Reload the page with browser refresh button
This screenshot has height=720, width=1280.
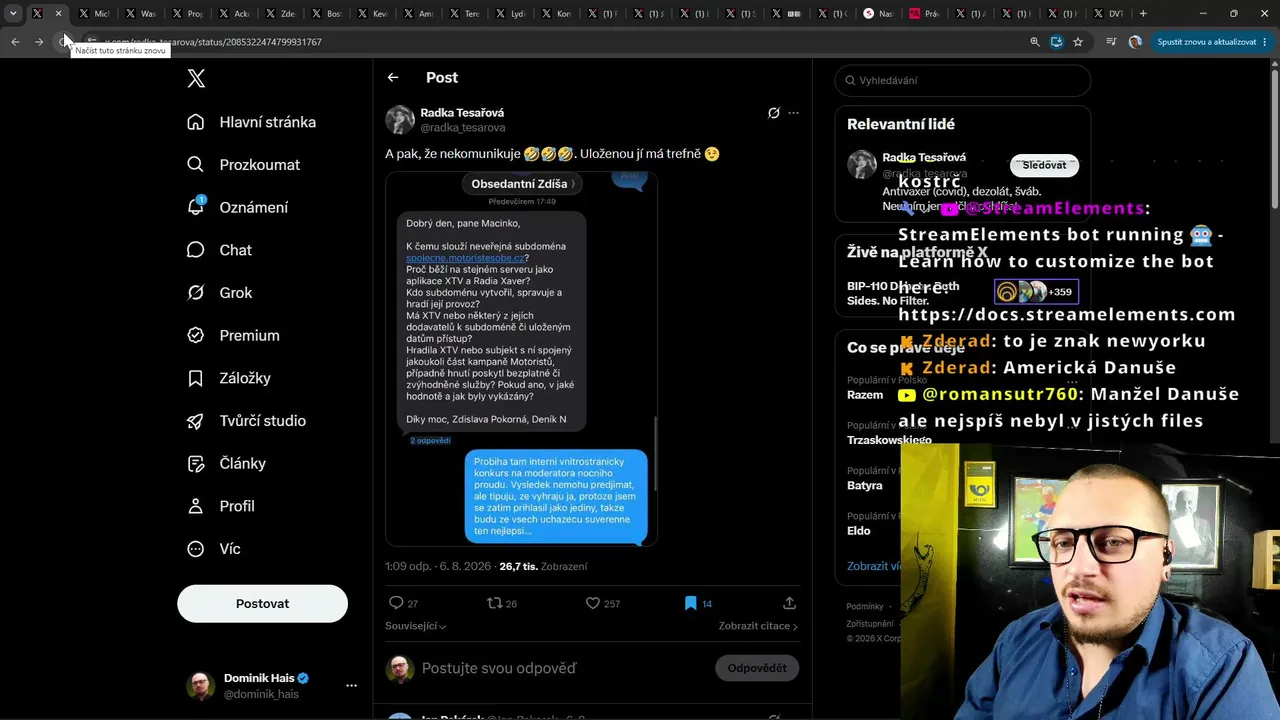(x=63, y=42)
